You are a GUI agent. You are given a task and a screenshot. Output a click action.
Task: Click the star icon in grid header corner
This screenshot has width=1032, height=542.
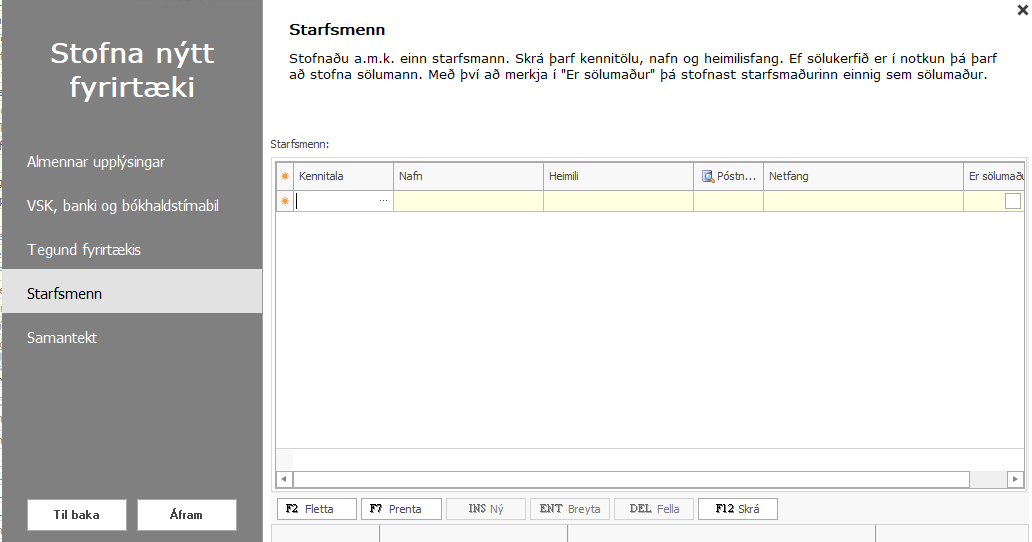(x=285, y=176)
